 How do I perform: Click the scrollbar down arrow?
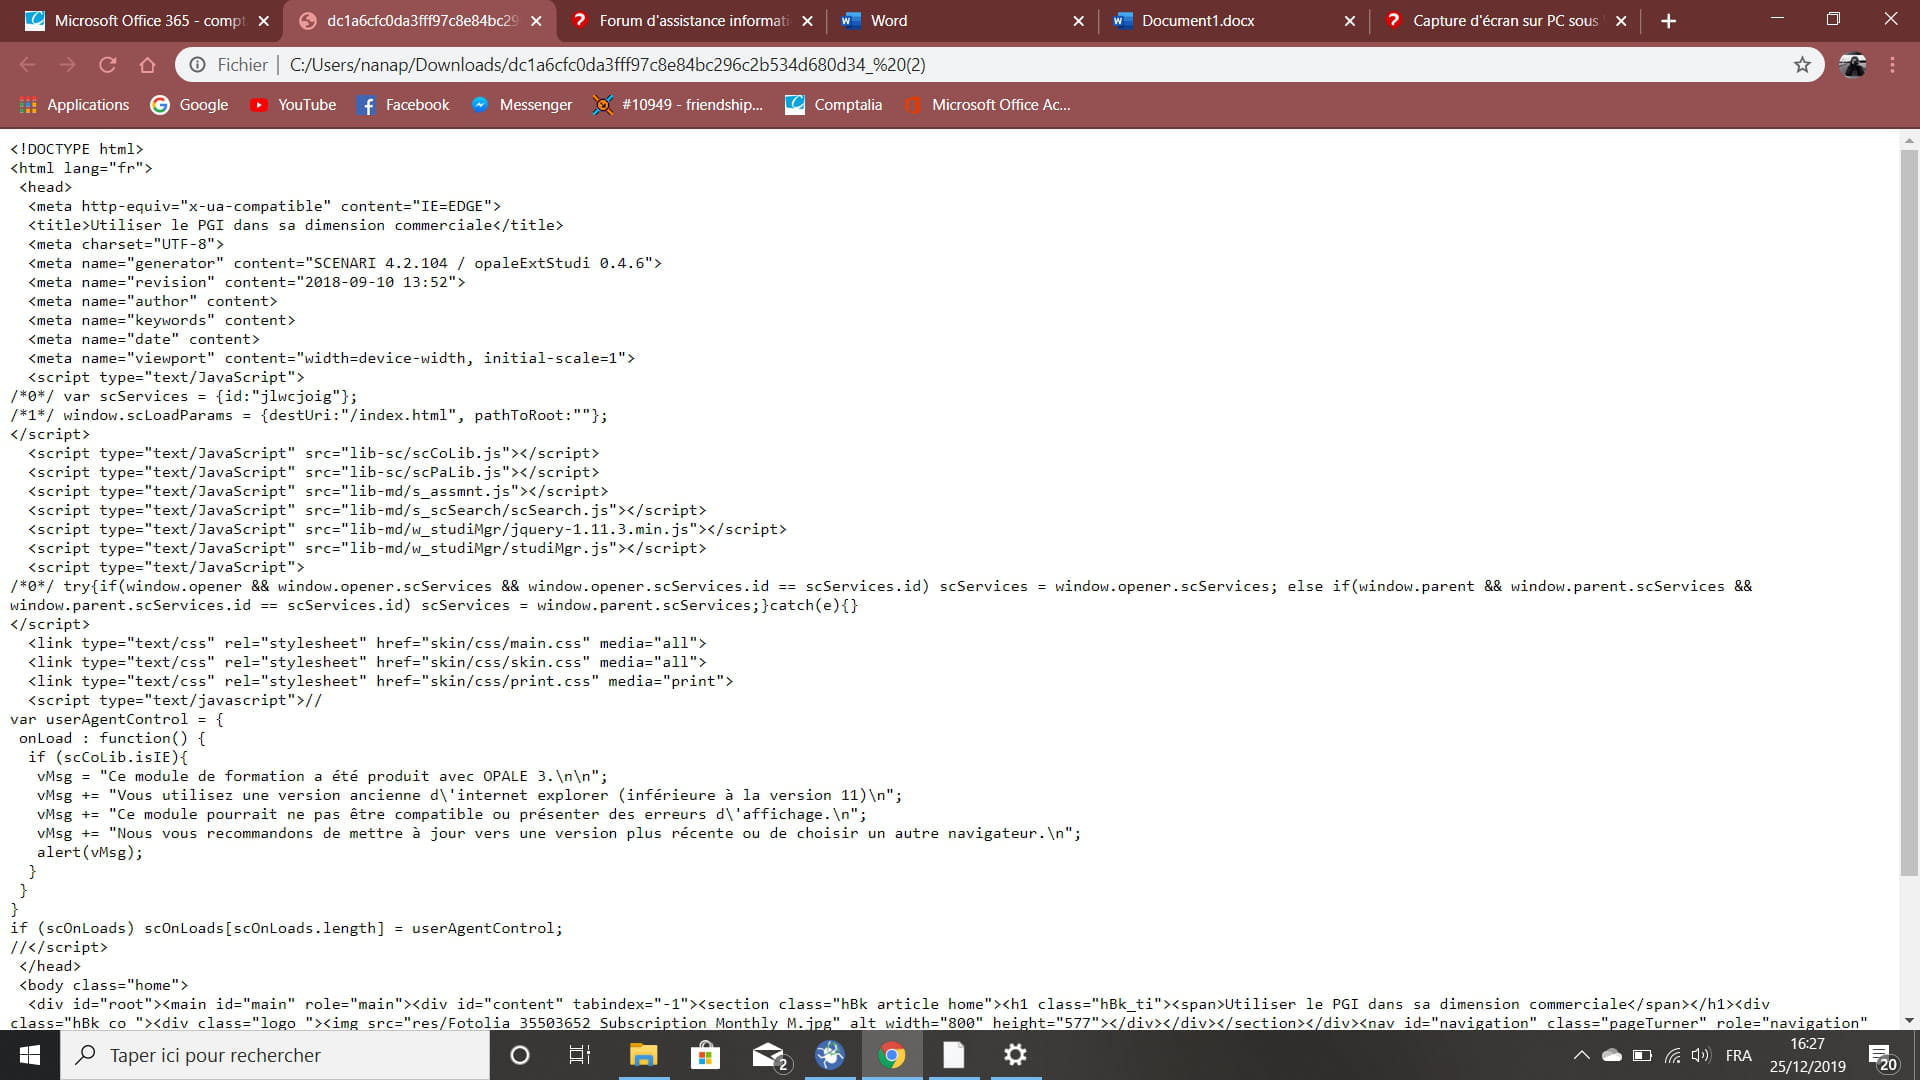(1909, 1020)
